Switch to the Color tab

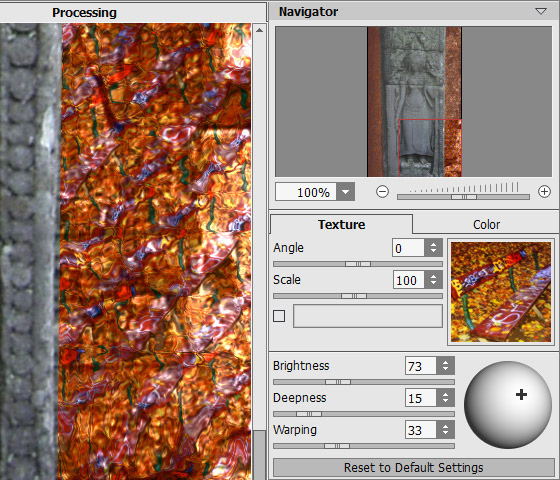(x=486, y=225)
